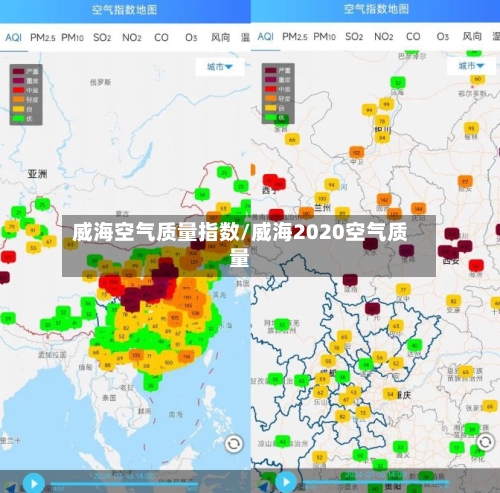Viewport: 500px width, 493px height.
Task: Open the O3 tab in the right map
Action: 443,36
